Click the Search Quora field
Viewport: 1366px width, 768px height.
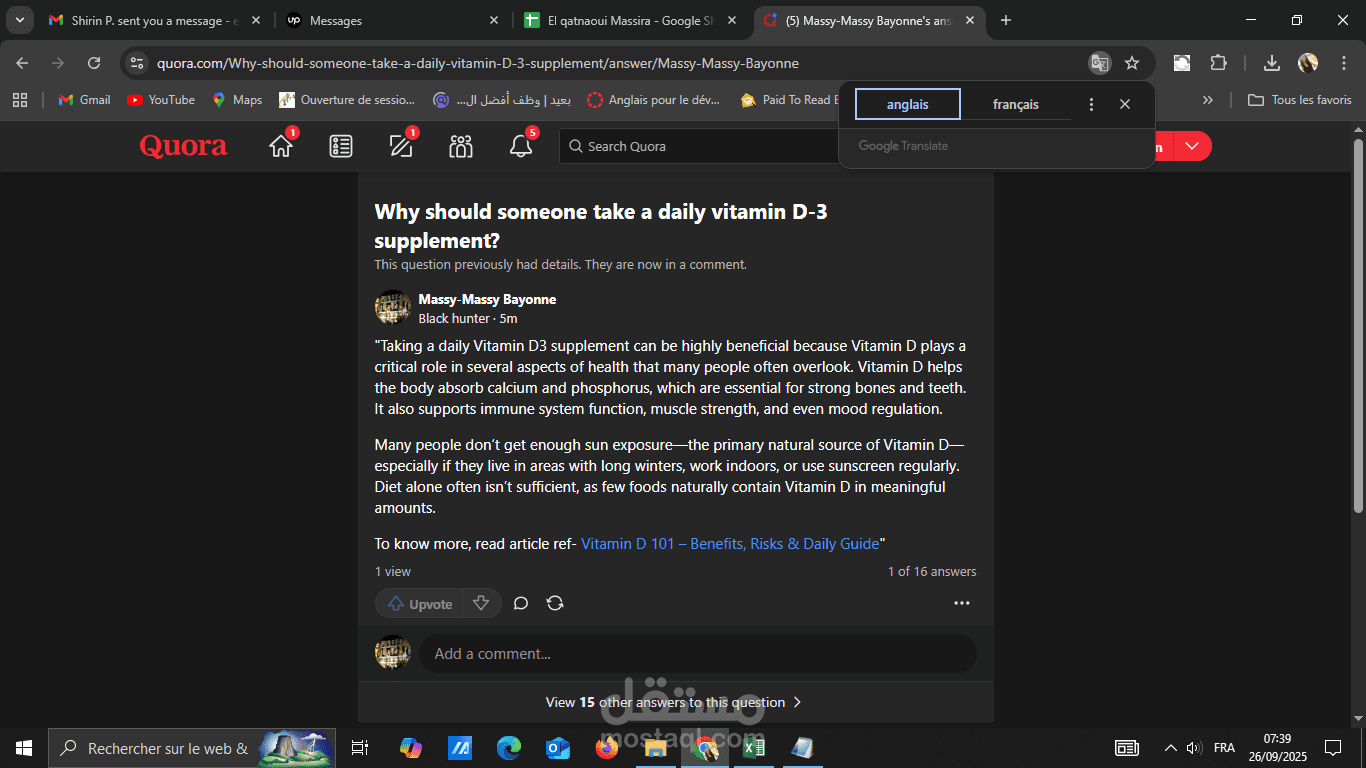700,146
